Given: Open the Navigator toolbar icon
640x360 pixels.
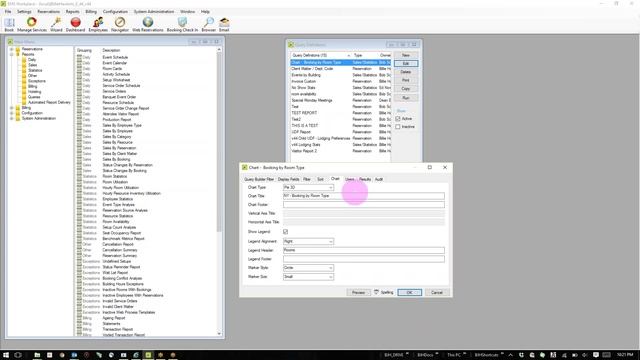Looking at the screenshot, I should 120,24.
